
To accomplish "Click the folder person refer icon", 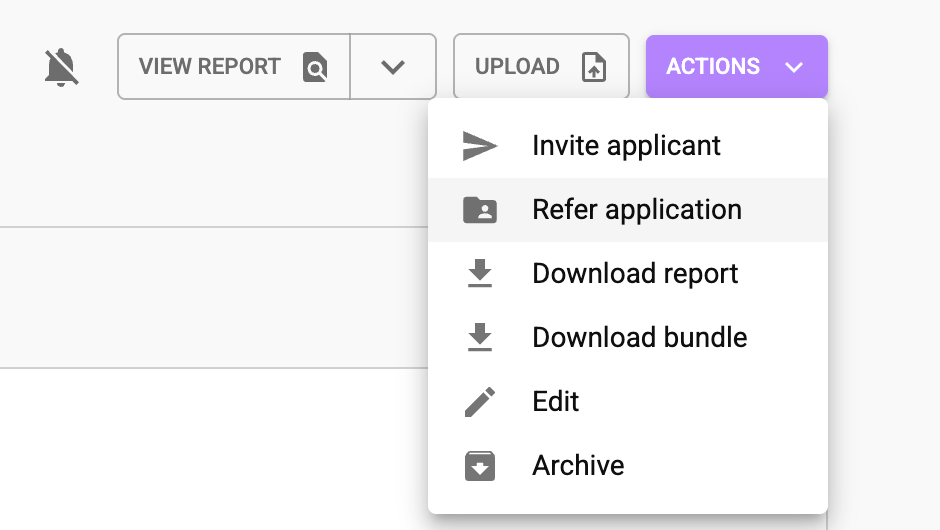I will tap(480, 210).
